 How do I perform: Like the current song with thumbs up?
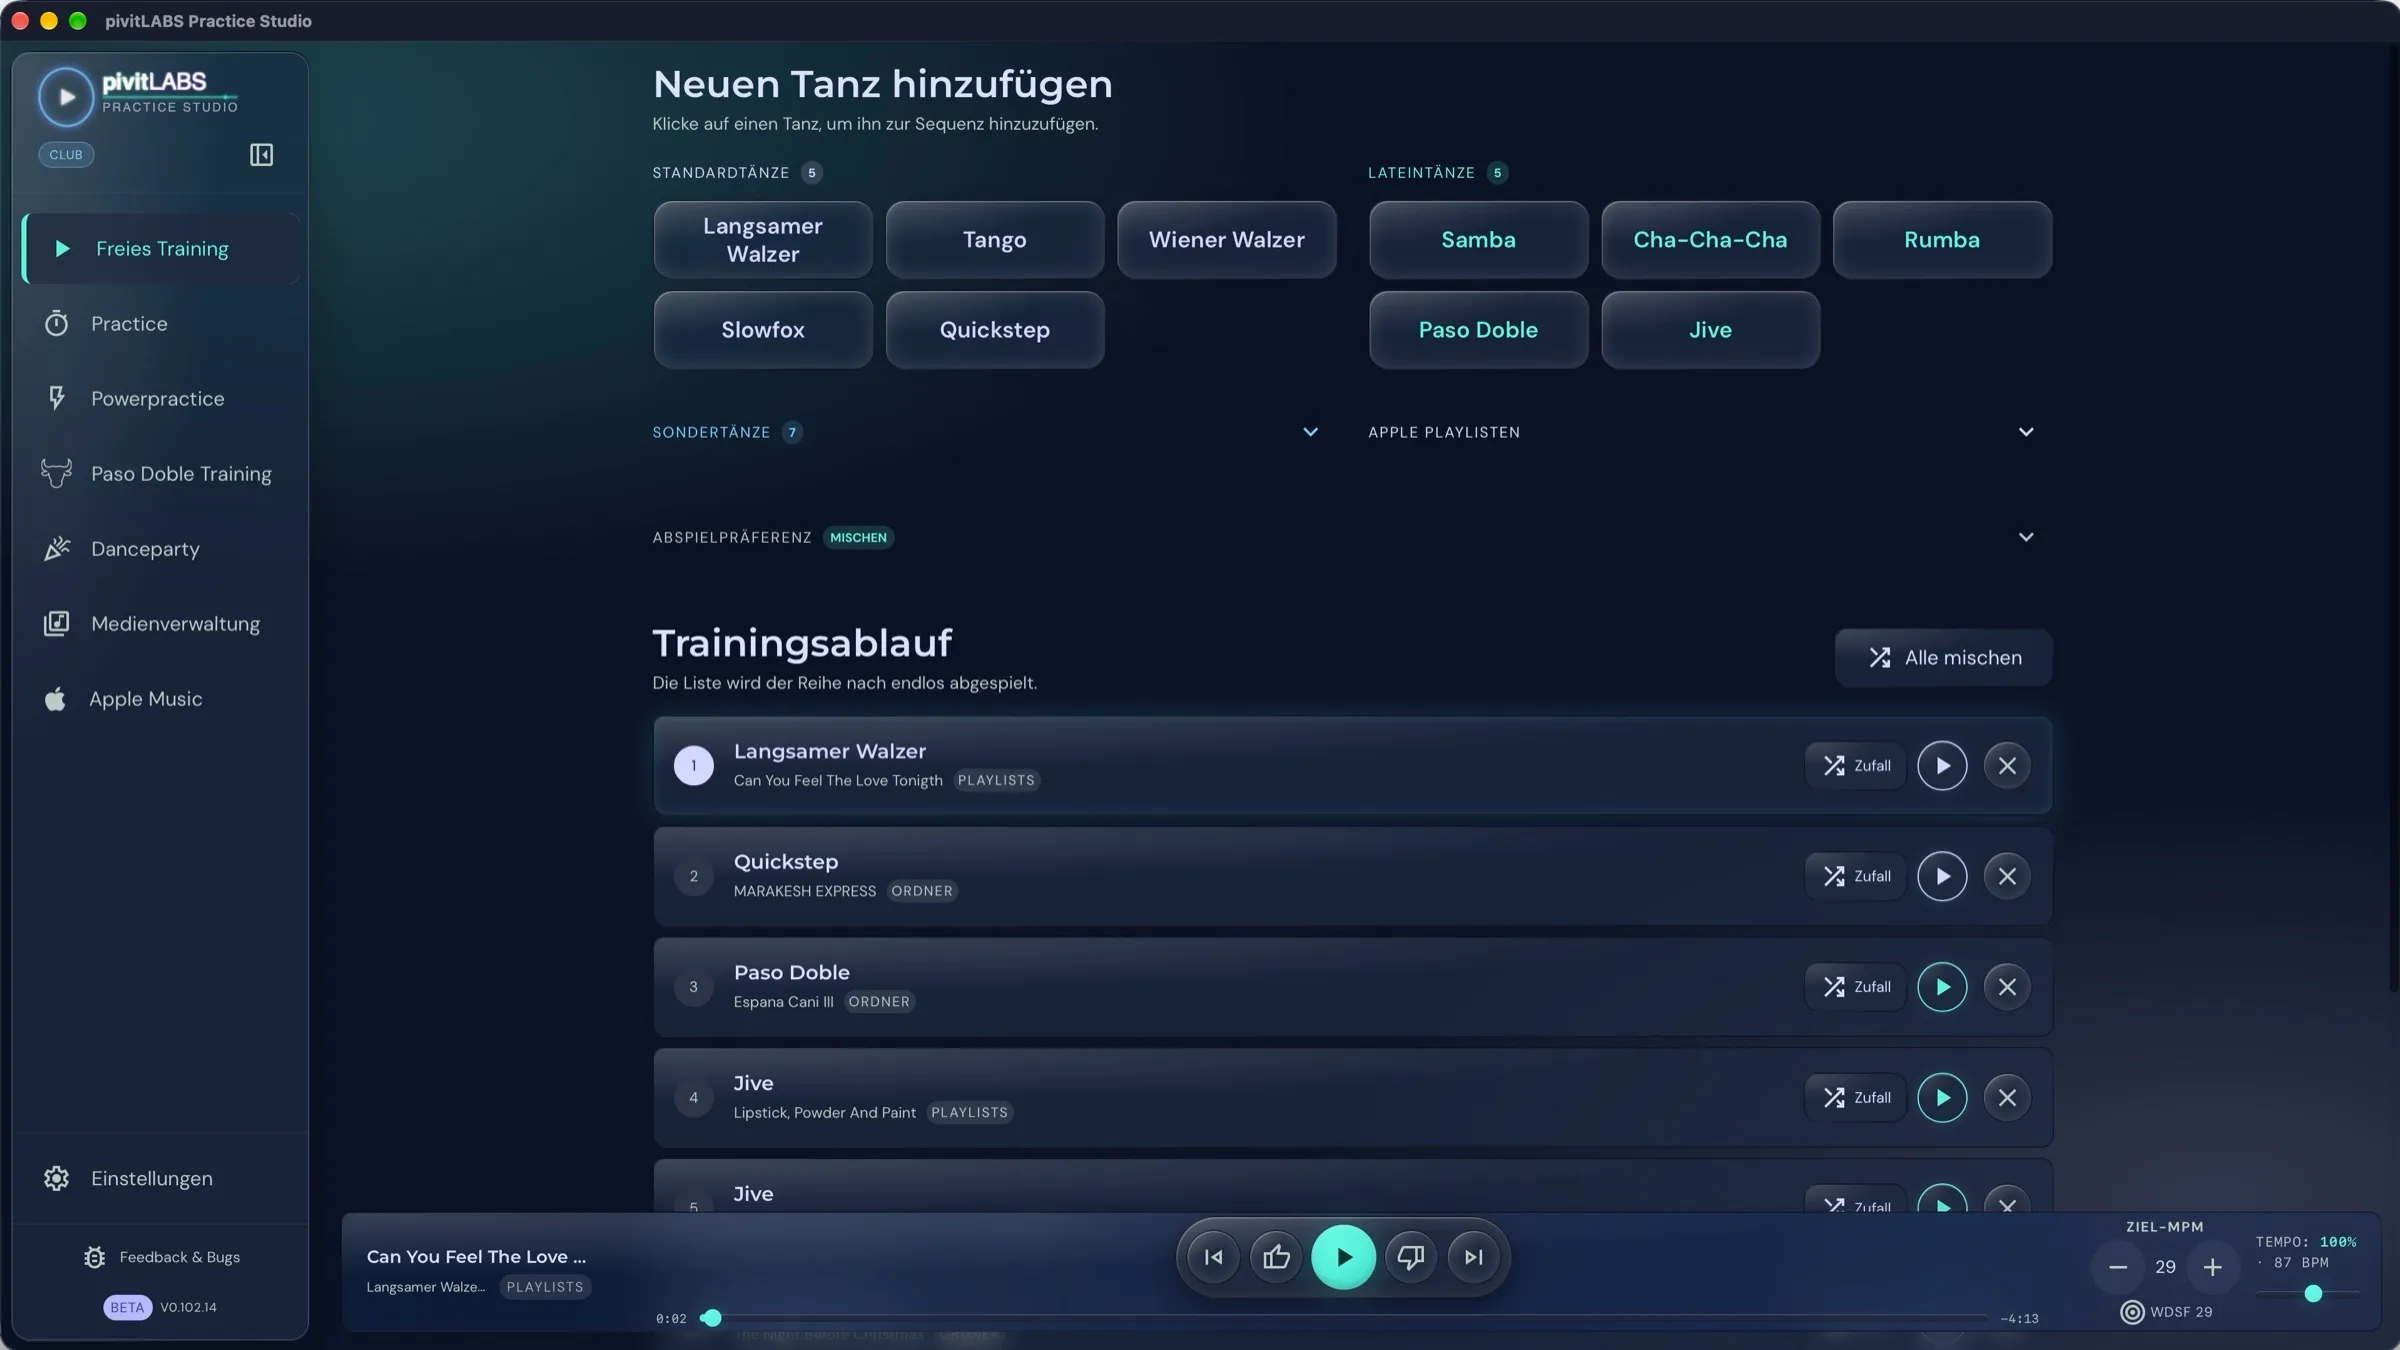pos(1276,1257)
